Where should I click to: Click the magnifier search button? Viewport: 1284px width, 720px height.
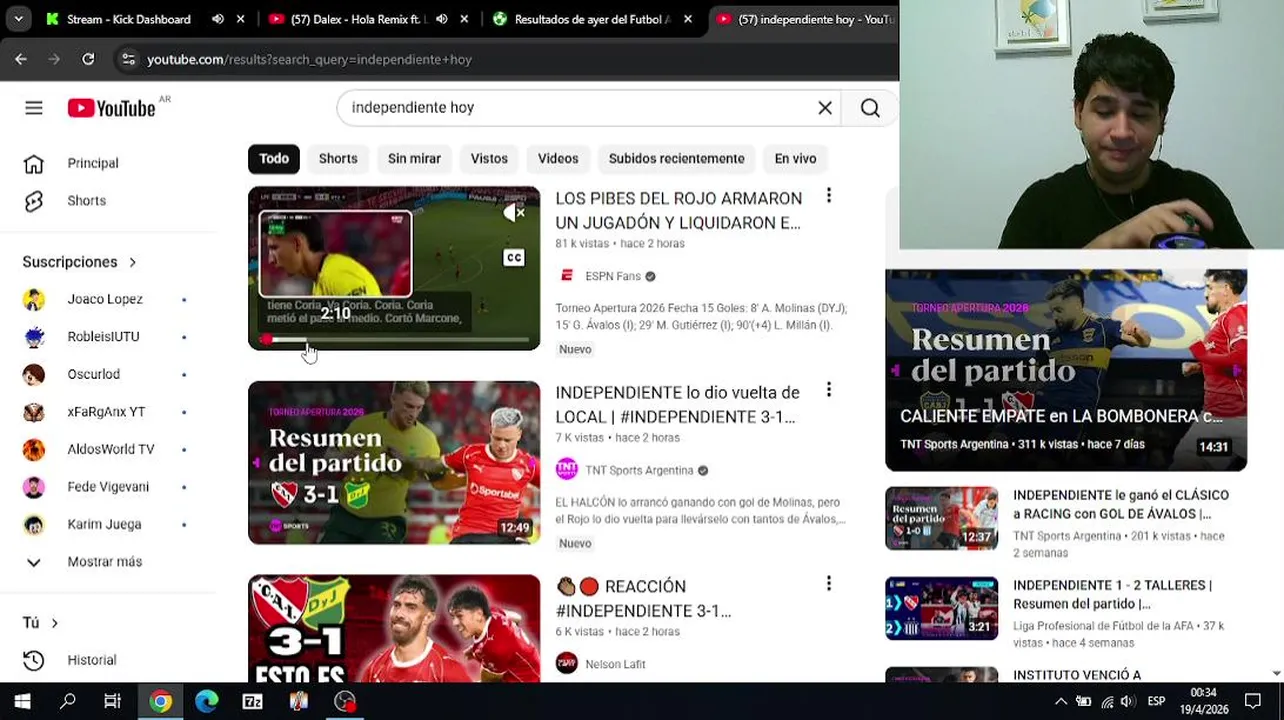pos(870,108)
